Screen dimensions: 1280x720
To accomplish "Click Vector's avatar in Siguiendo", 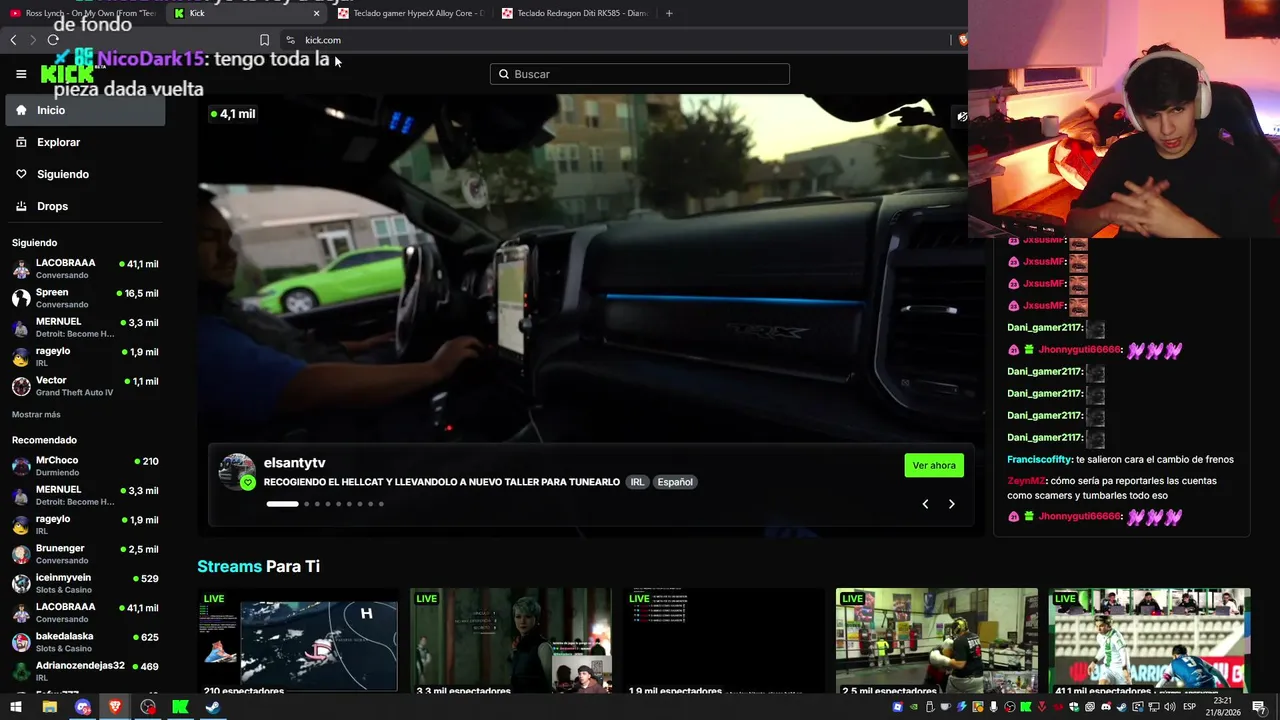I will (21, 386).
